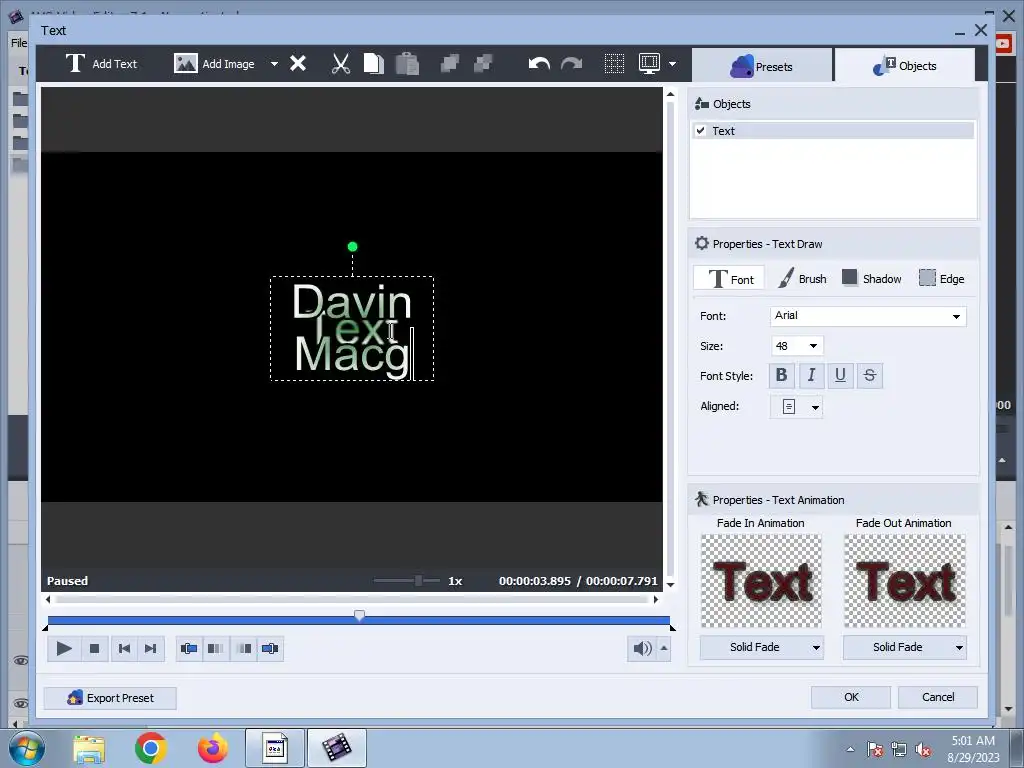Viewport: 1024px width, 768px height.
Task: Click the second gray fade marker icon
Action: pyautogui.click(x=216, y=648)
